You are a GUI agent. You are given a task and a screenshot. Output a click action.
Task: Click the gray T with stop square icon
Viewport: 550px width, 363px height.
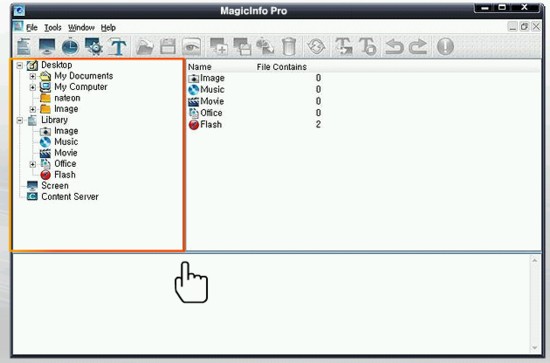pos(368,47)
